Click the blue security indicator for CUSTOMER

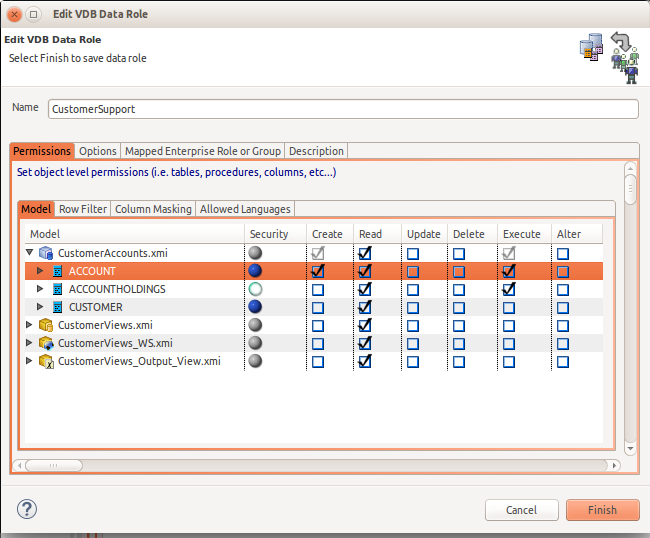tap(255, 307)
